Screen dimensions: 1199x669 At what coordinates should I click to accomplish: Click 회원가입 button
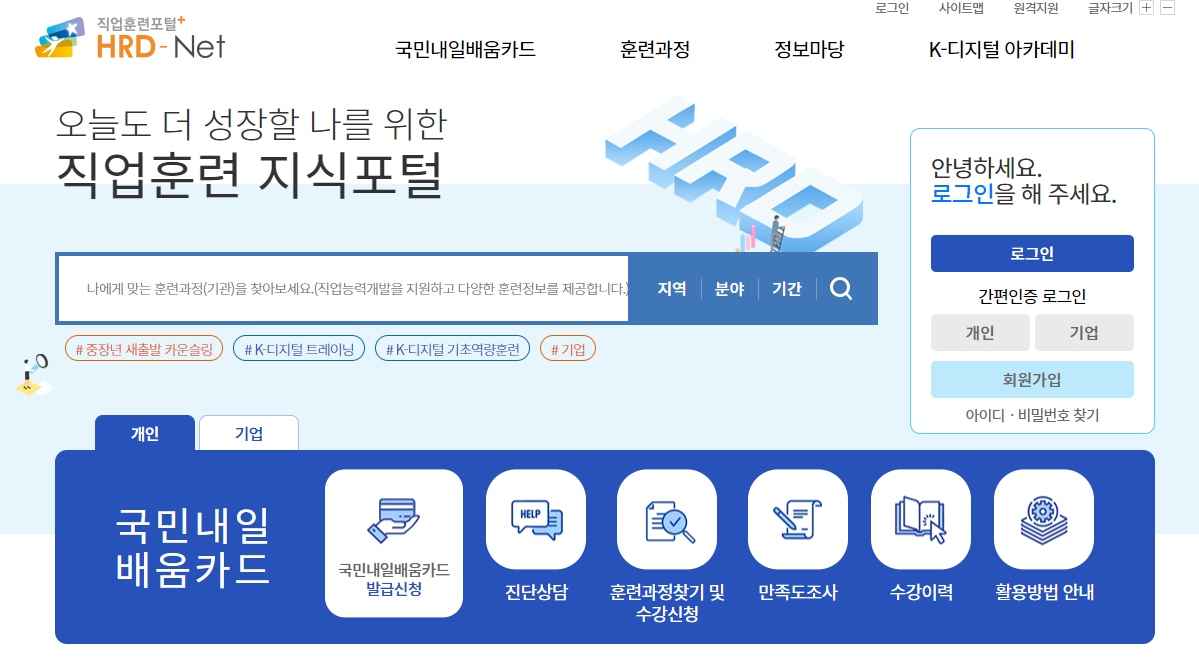tap(1032, 379)
